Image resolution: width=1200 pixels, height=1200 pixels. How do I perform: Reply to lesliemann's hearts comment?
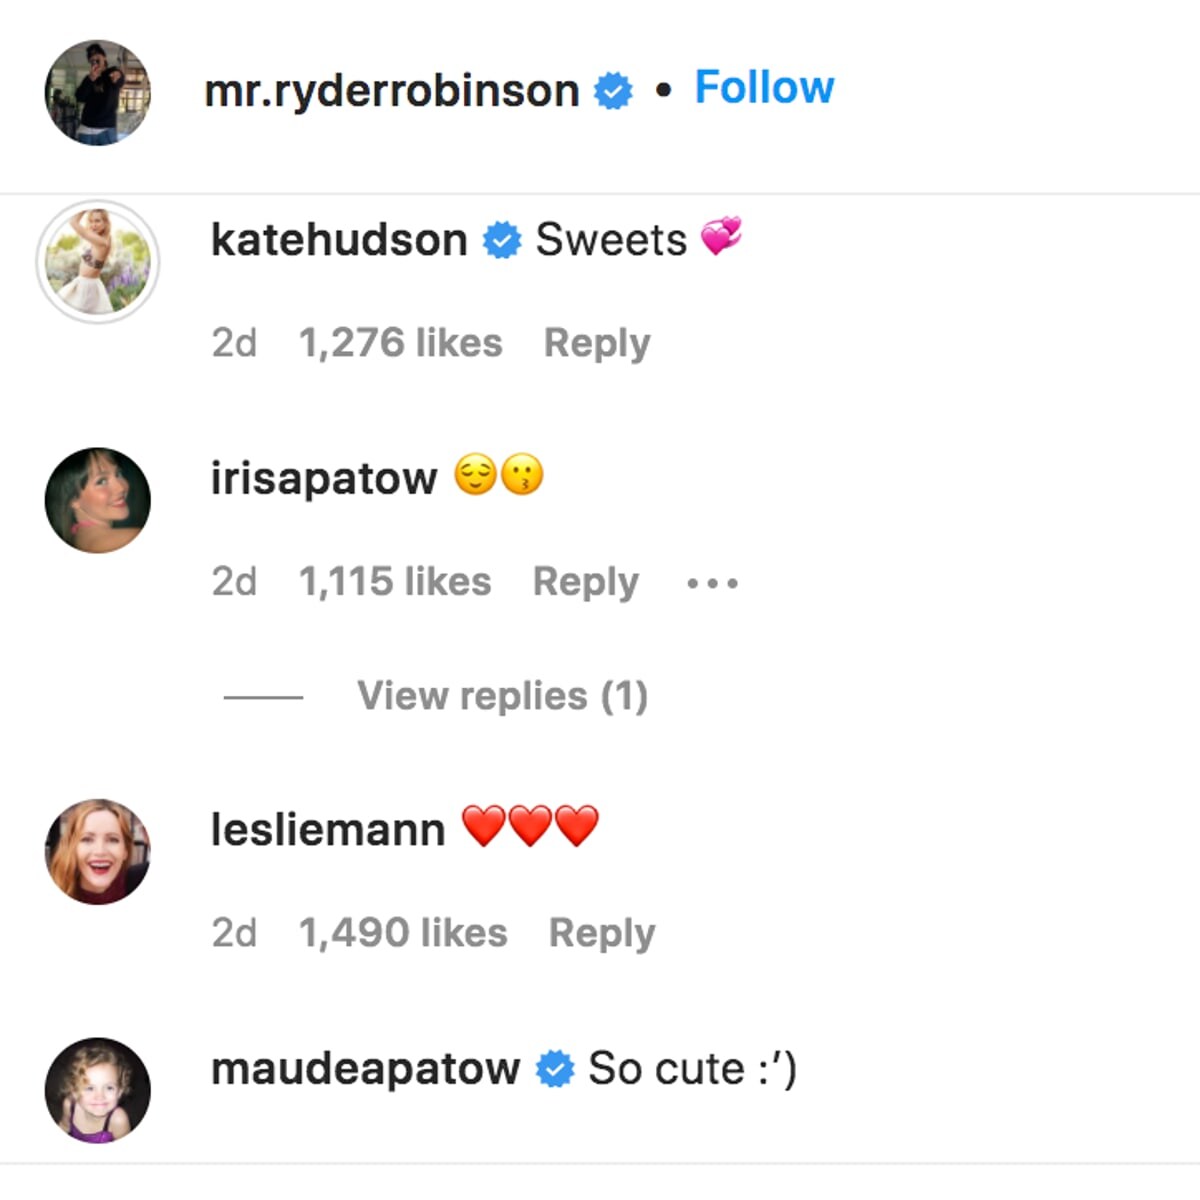coord(602,933)
